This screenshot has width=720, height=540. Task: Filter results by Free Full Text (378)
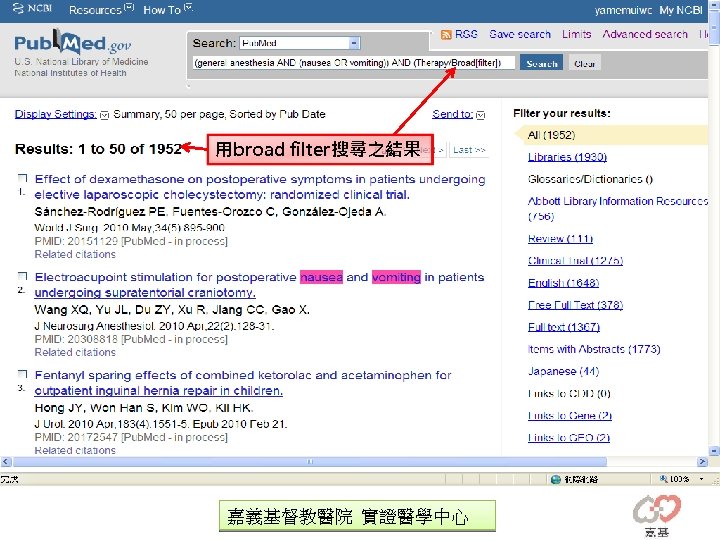(575, 305)
